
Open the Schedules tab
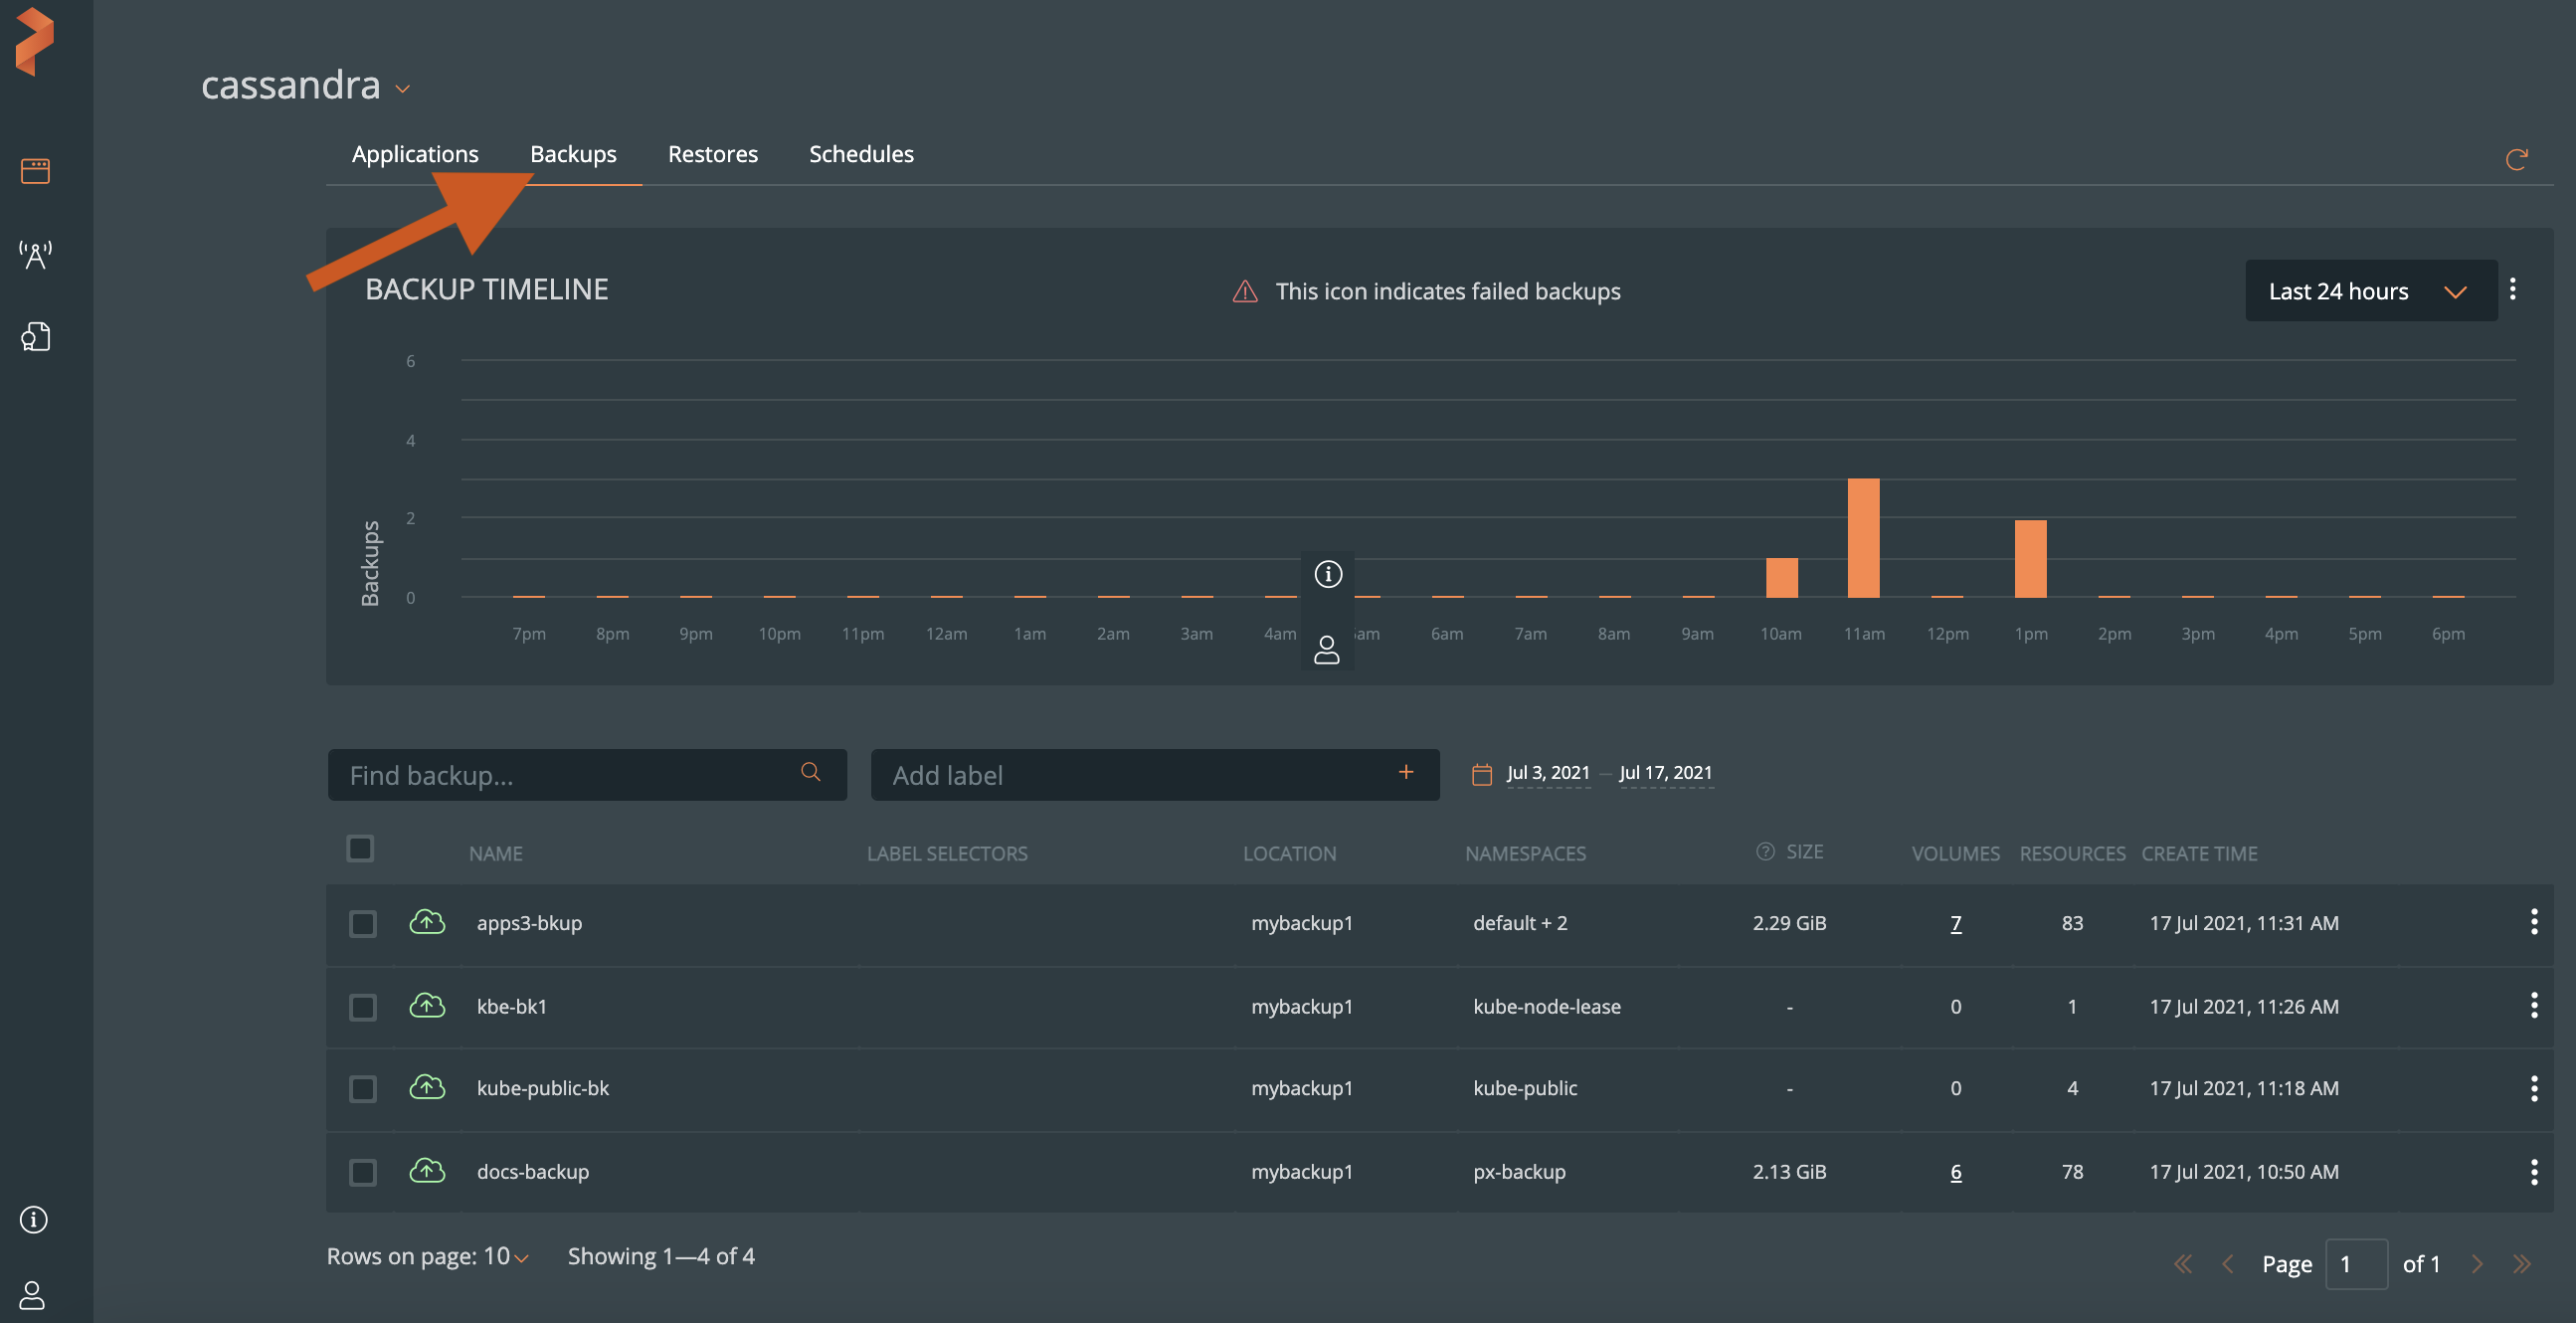click(860, 154)
